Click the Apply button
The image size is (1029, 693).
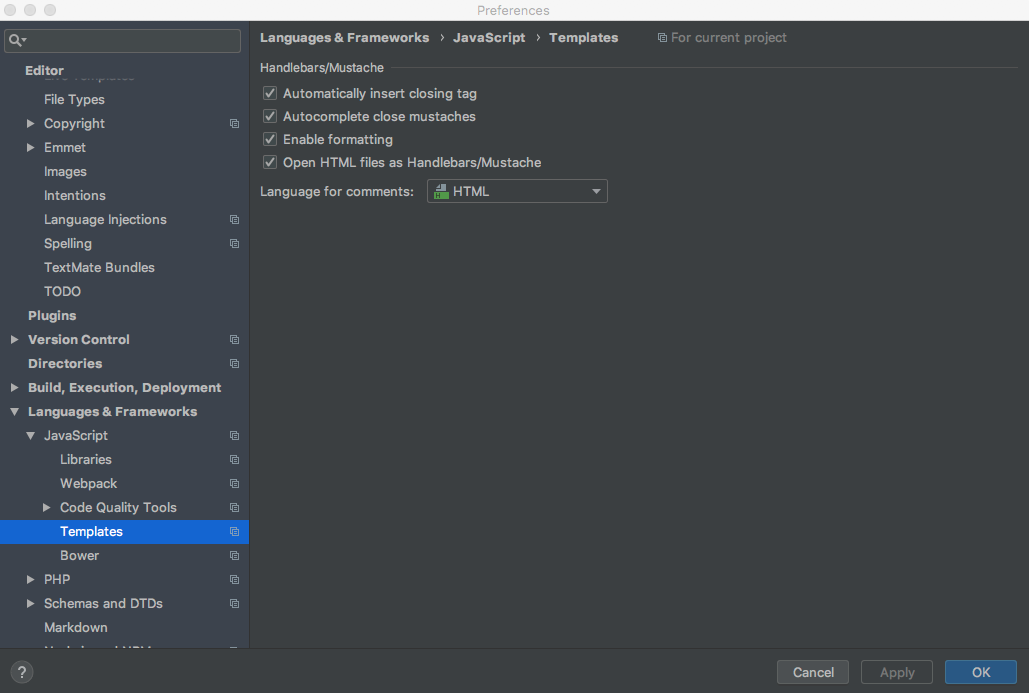(896, 671)
